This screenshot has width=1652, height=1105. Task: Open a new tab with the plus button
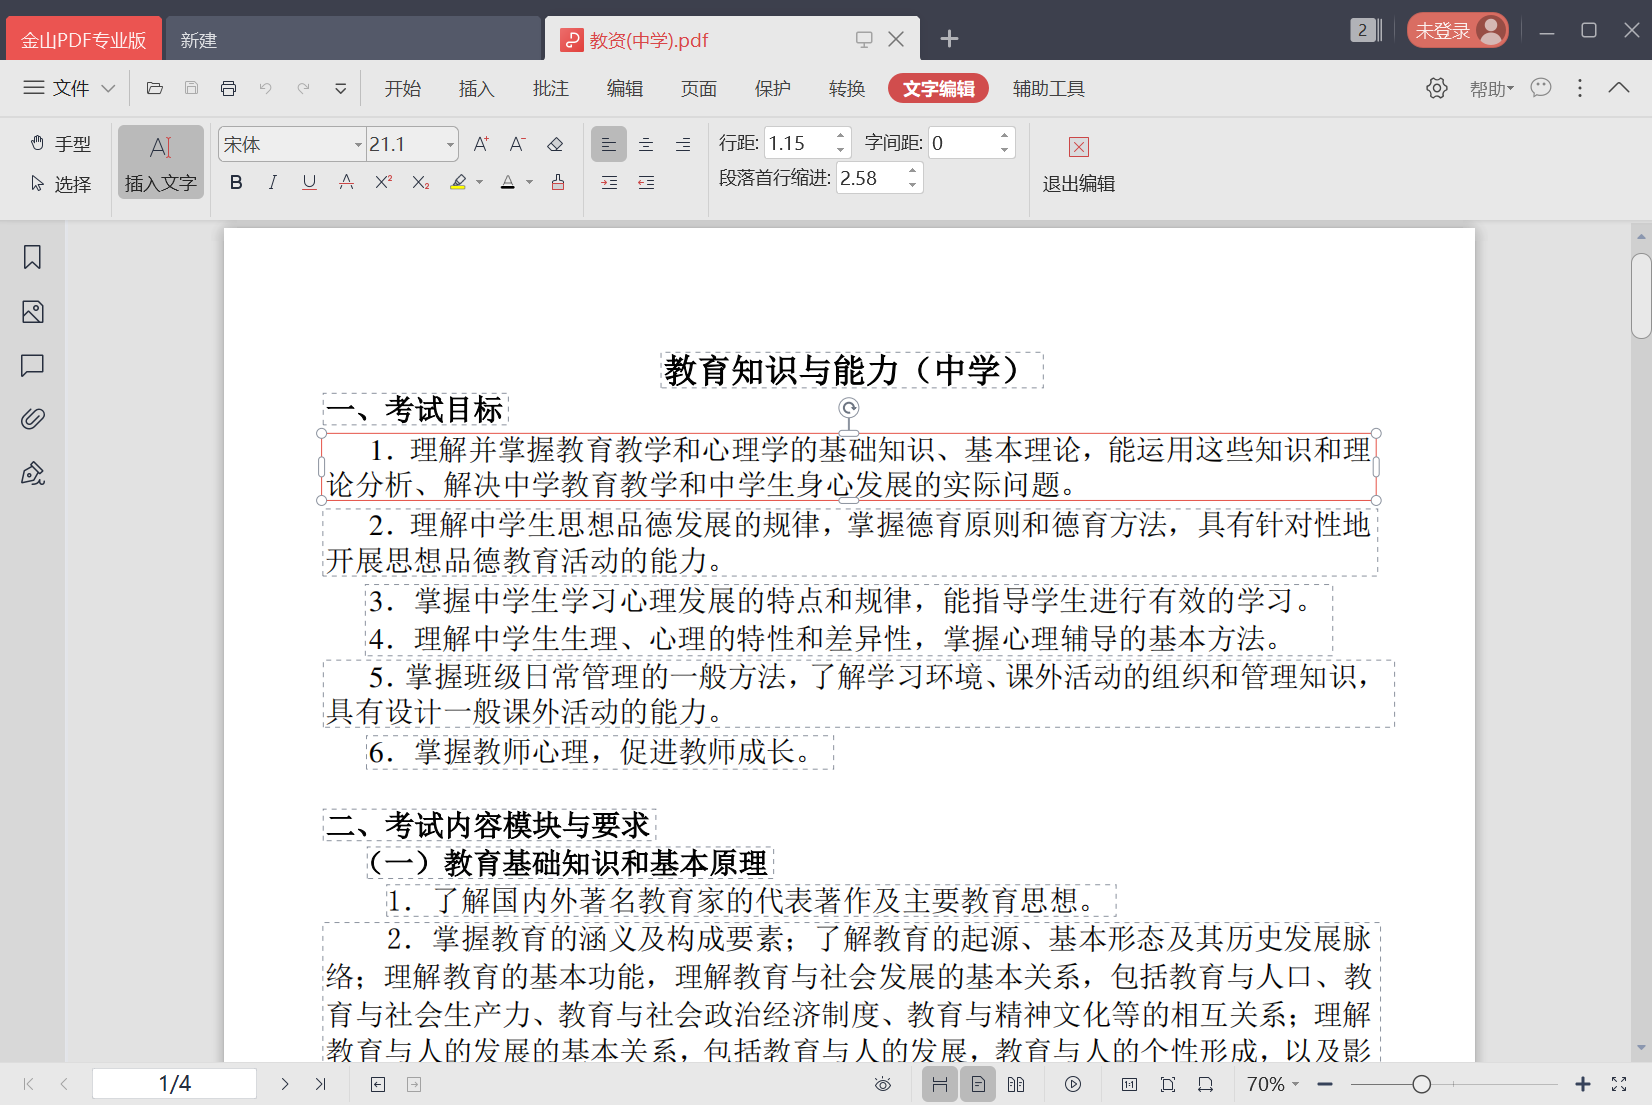click(x=950, y=39)
